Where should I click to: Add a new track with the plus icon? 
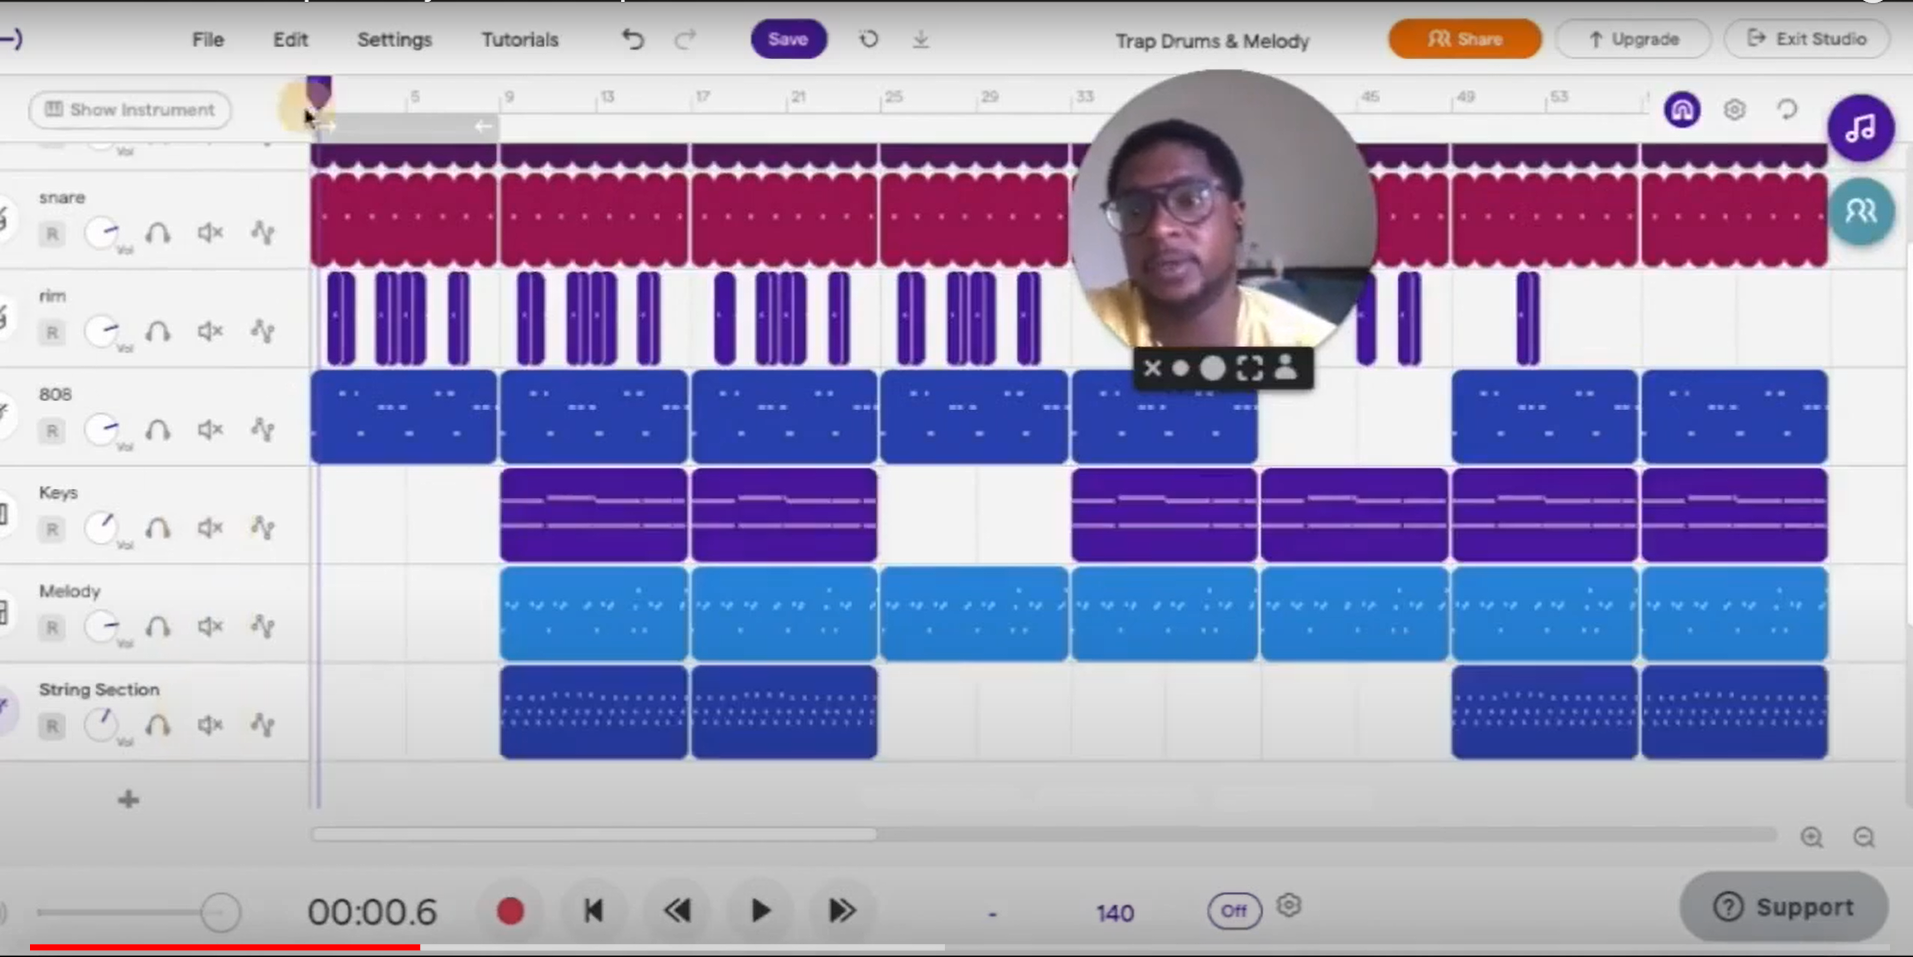128,799
